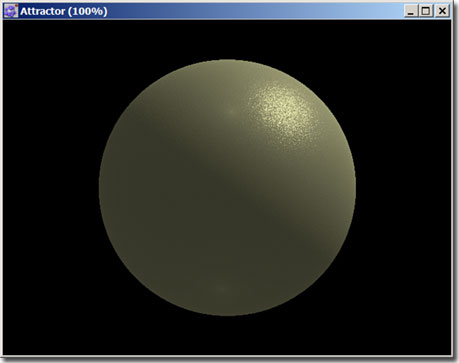Click black background above the sphere
The height and width of the screenshot is (363, 459).
(x=227, y=39)
